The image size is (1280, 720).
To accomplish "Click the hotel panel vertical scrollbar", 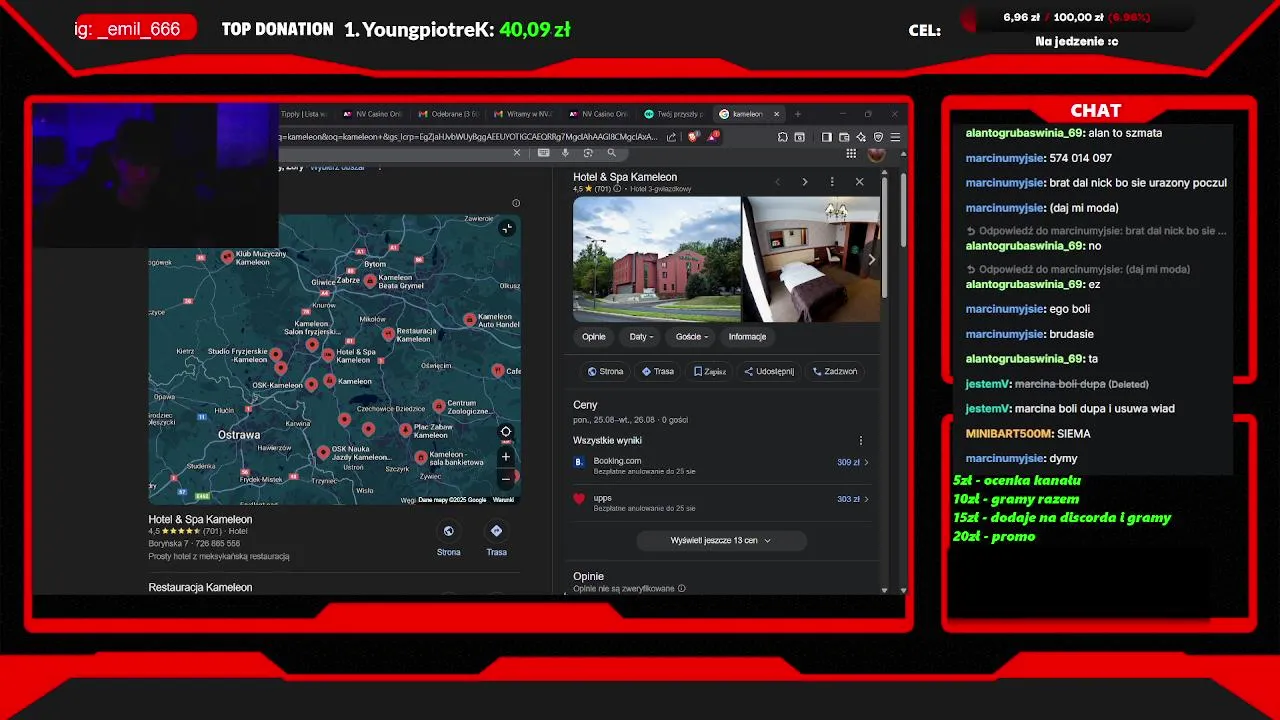I will 884,236.
